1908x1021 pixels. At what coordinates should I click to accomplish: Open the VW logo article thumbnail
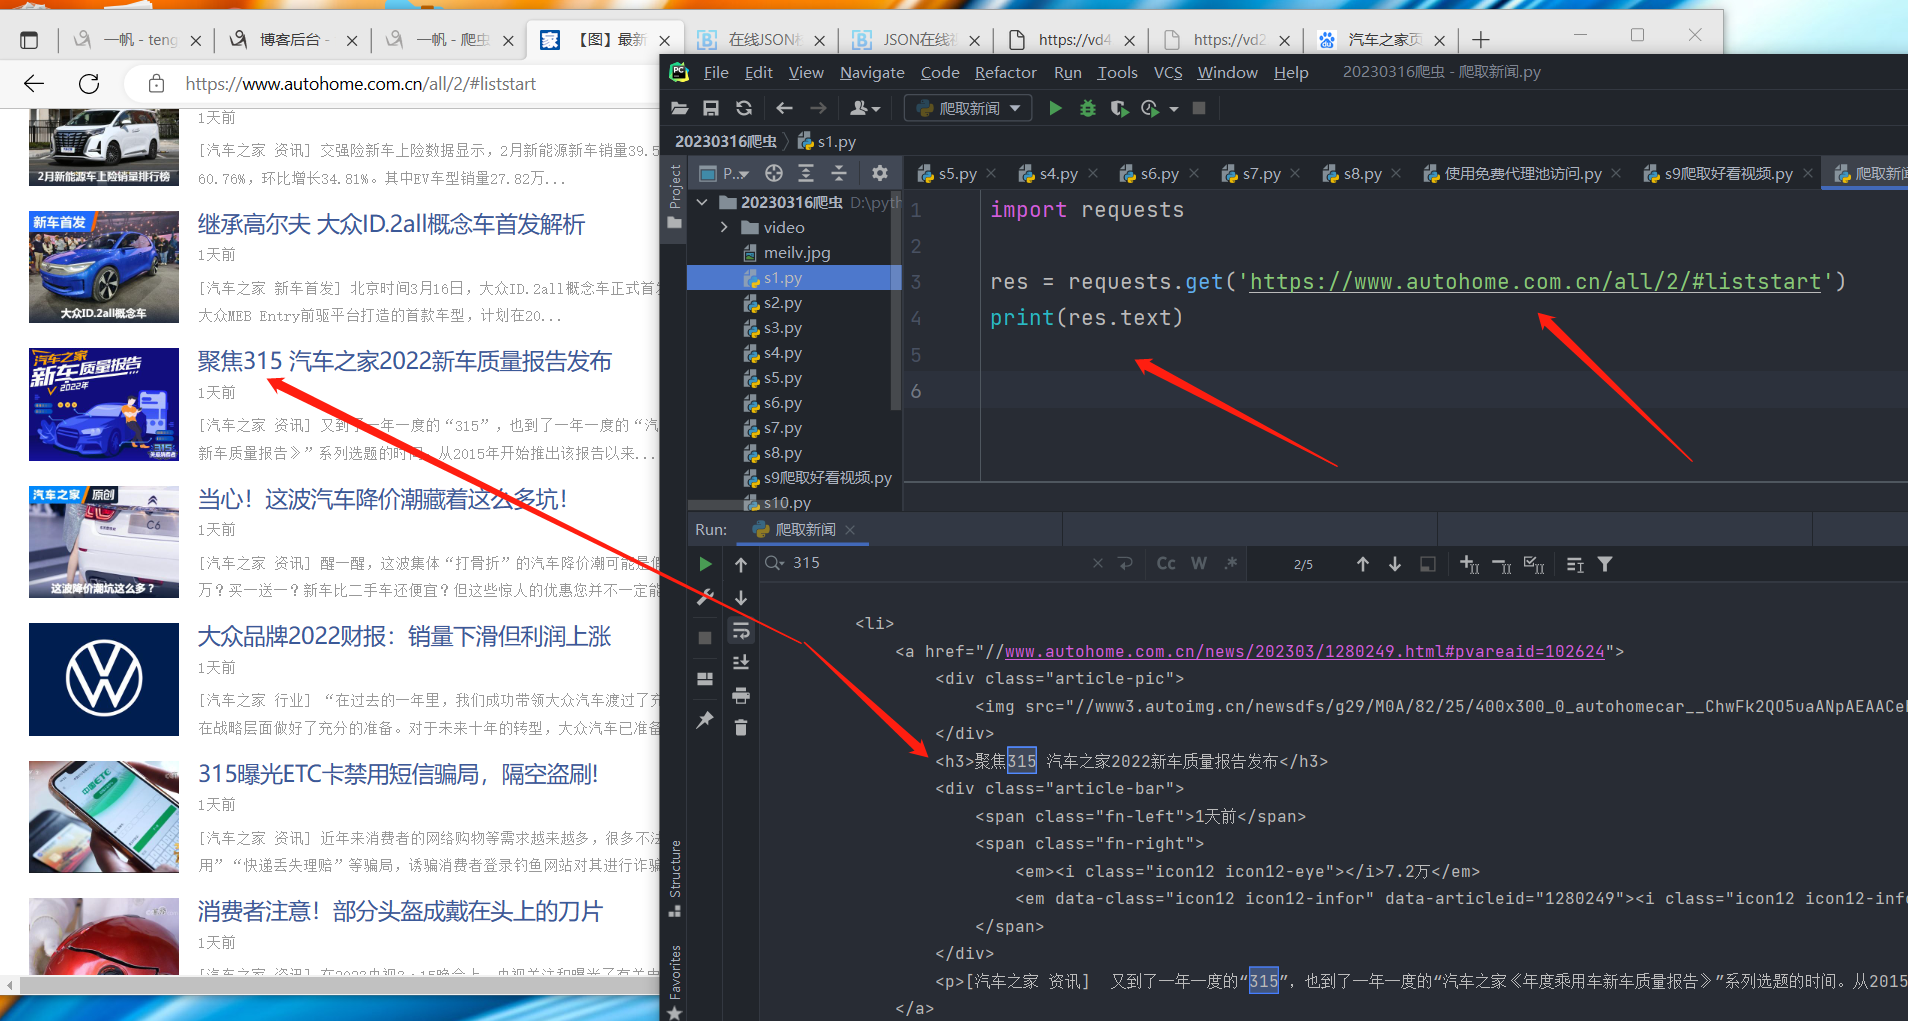pyautogui.click(x=104, y=680)
